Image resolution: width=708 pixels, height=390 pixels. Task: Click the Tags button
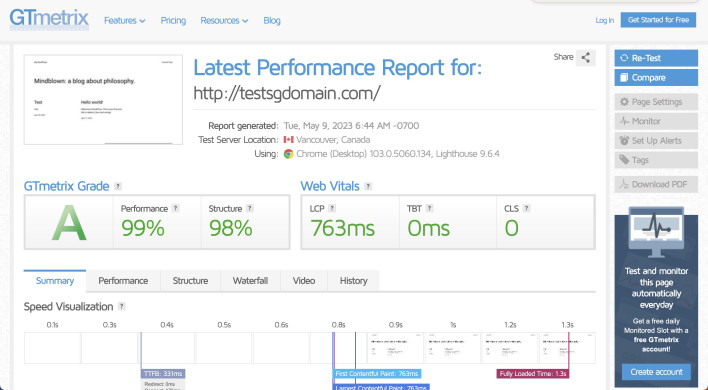pyautogui.click(x=656, y=160)
